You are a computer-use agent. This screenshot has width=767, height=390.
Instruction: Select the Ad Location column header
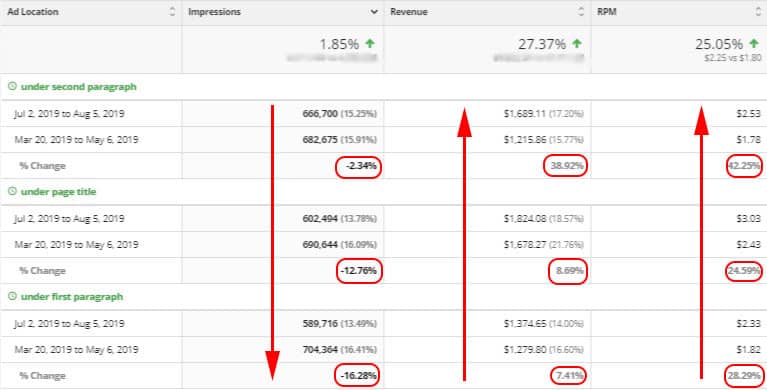pos(33,12)
